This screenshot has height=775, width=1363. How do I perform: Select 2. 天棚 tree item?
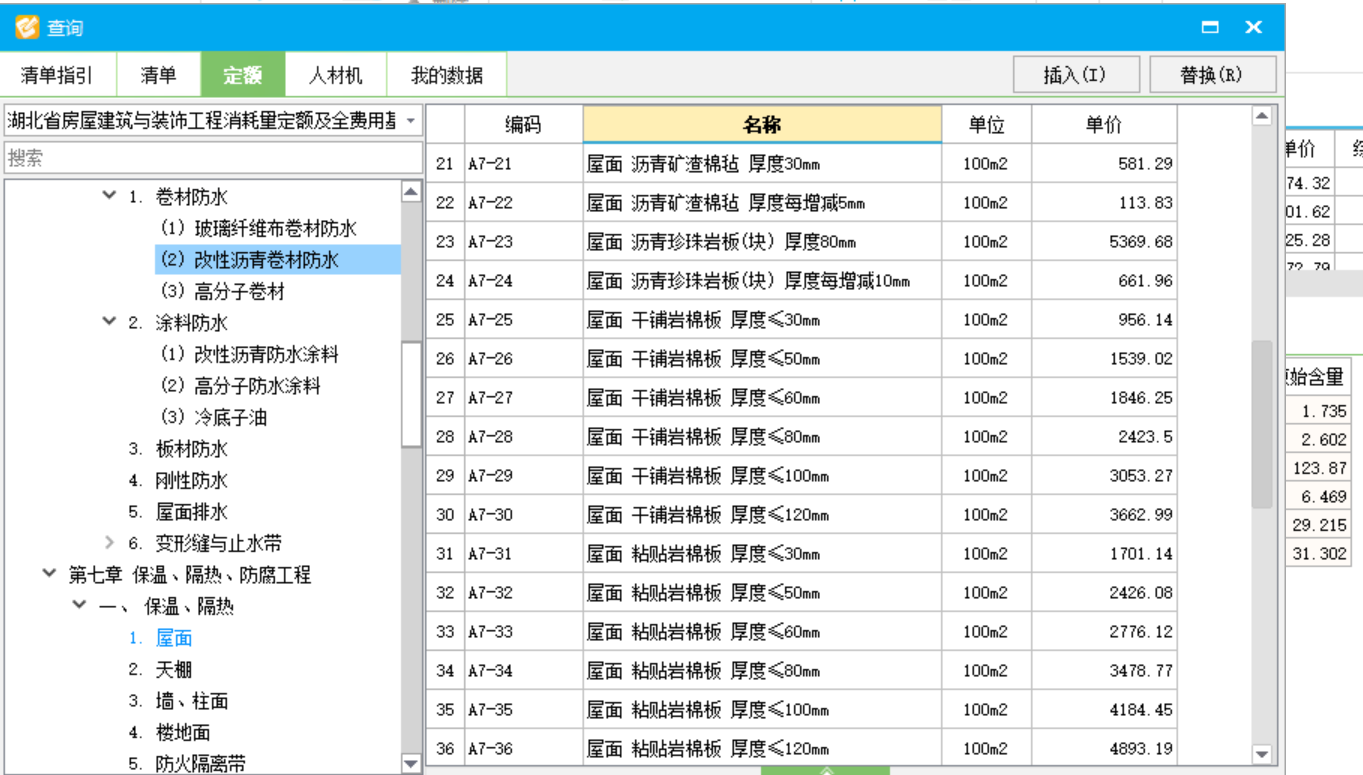160,669
